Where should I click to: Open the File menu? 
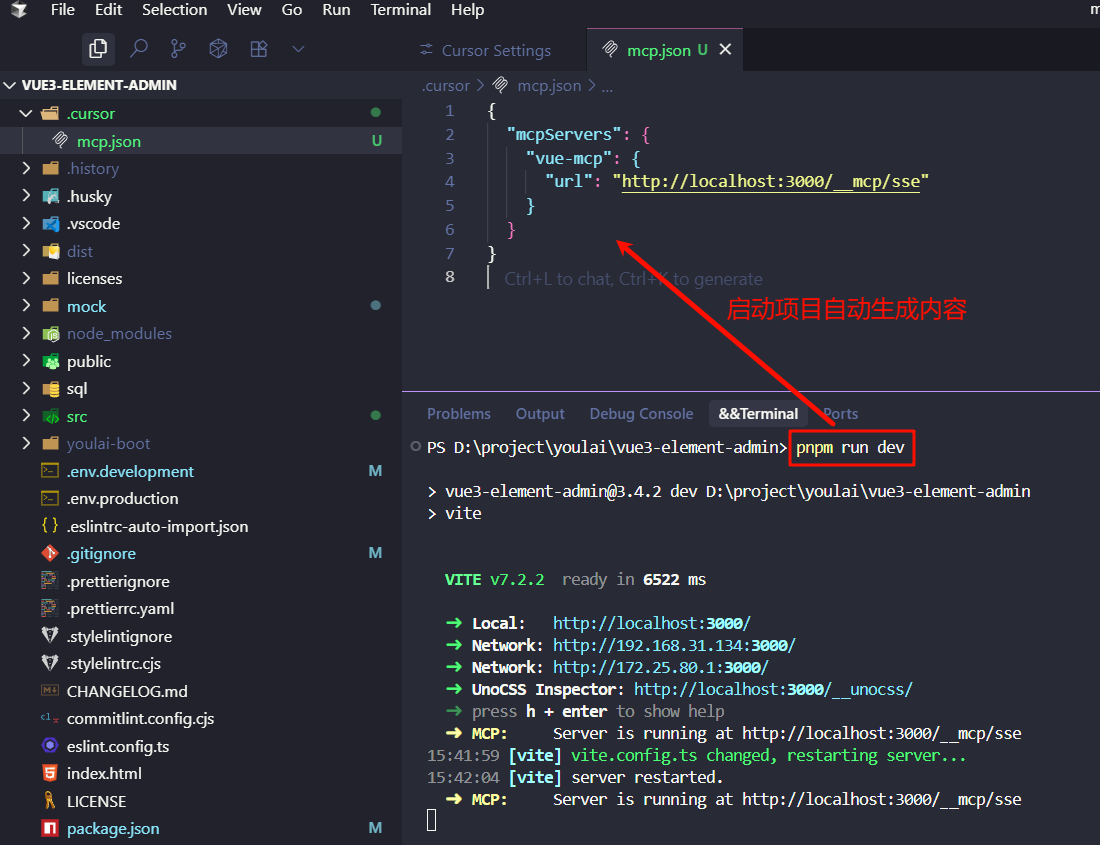[x=62, y=10]
